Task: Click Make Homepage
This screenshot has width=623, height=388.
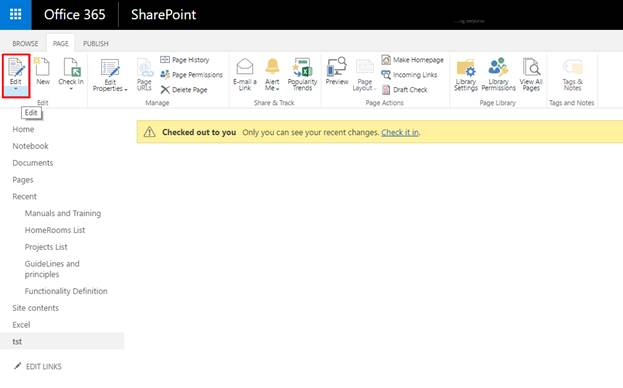Action: [x=412, y=60]
